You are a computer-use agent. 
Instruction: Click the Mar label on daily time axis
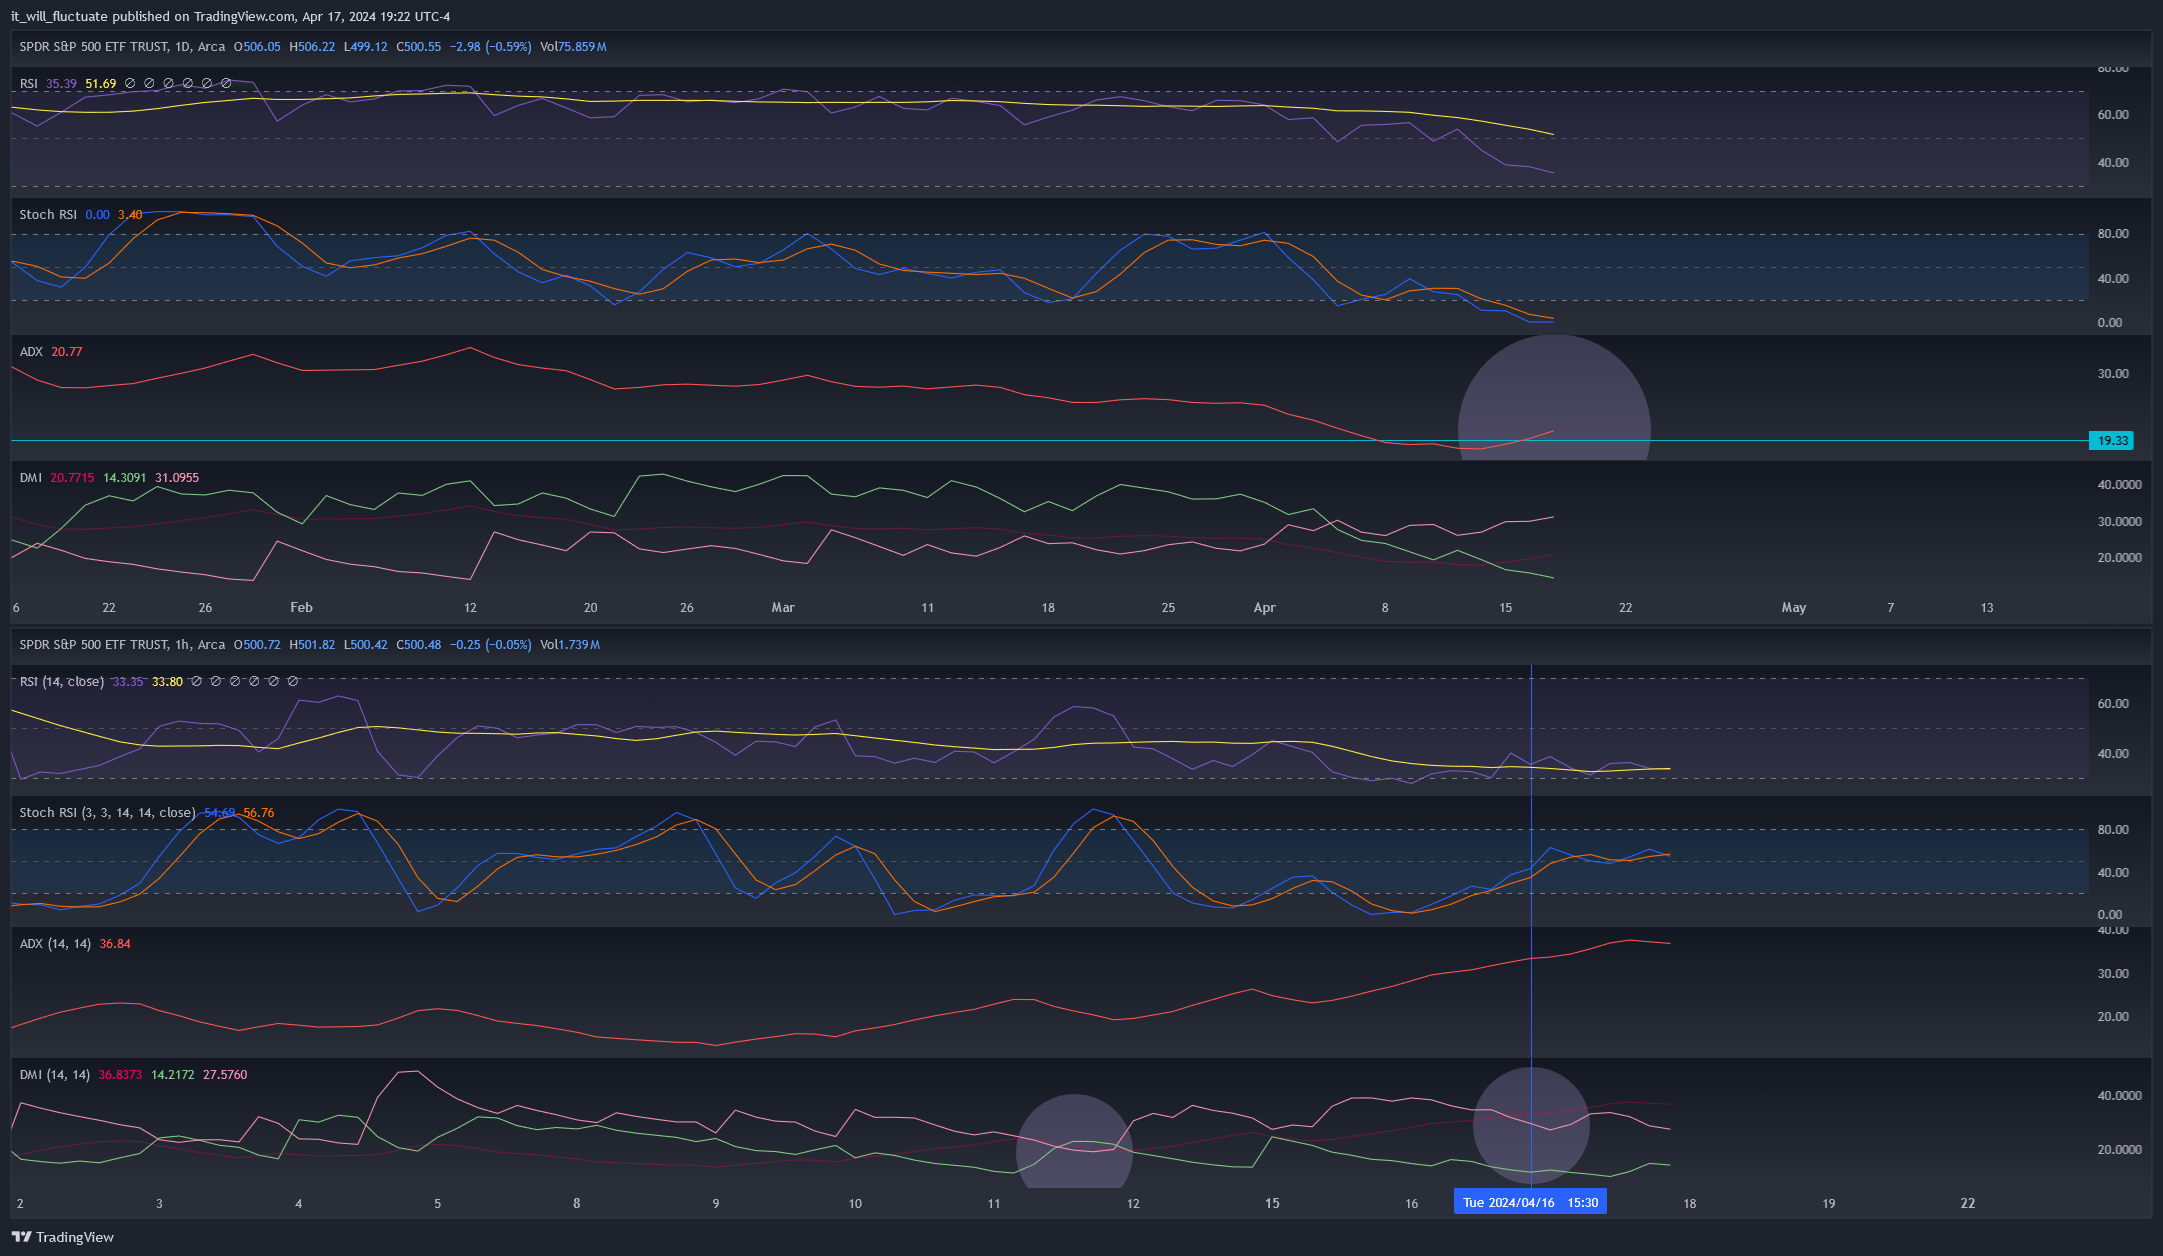pyautogui.click(x=783, y=608)
